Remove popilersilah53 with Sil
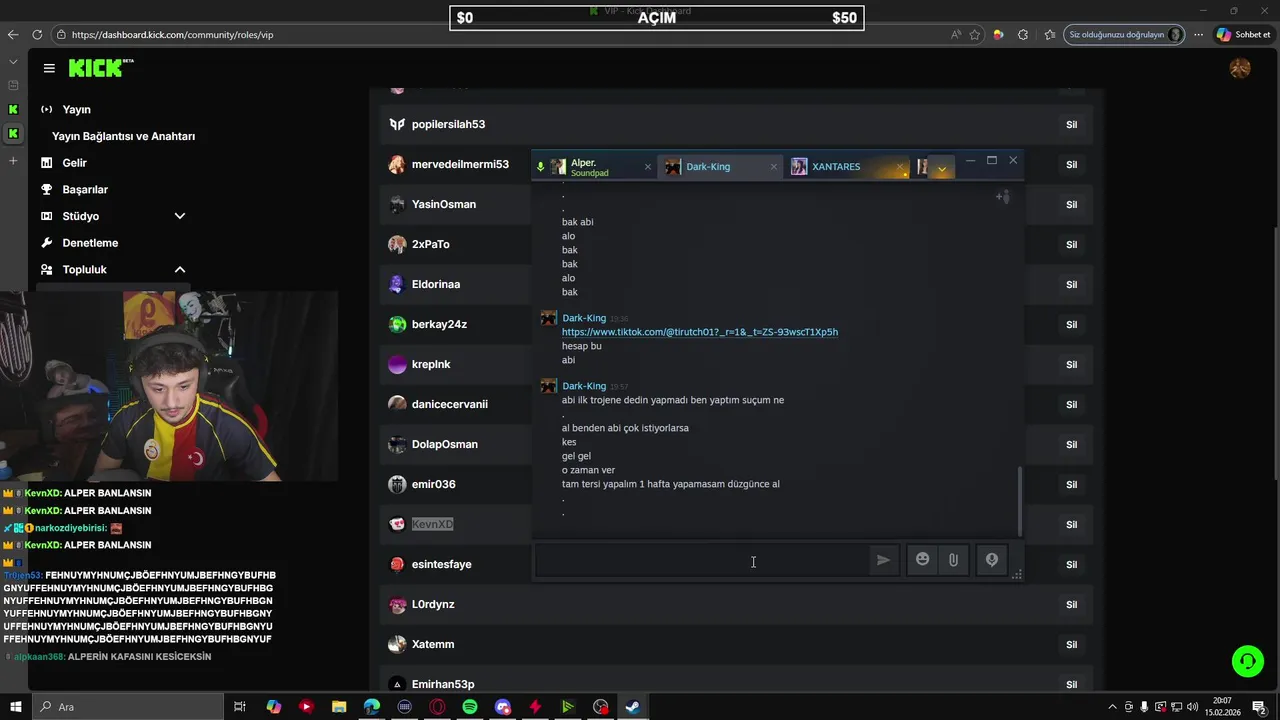This screenshot has height=720, width=1280. coord(1071,125)
